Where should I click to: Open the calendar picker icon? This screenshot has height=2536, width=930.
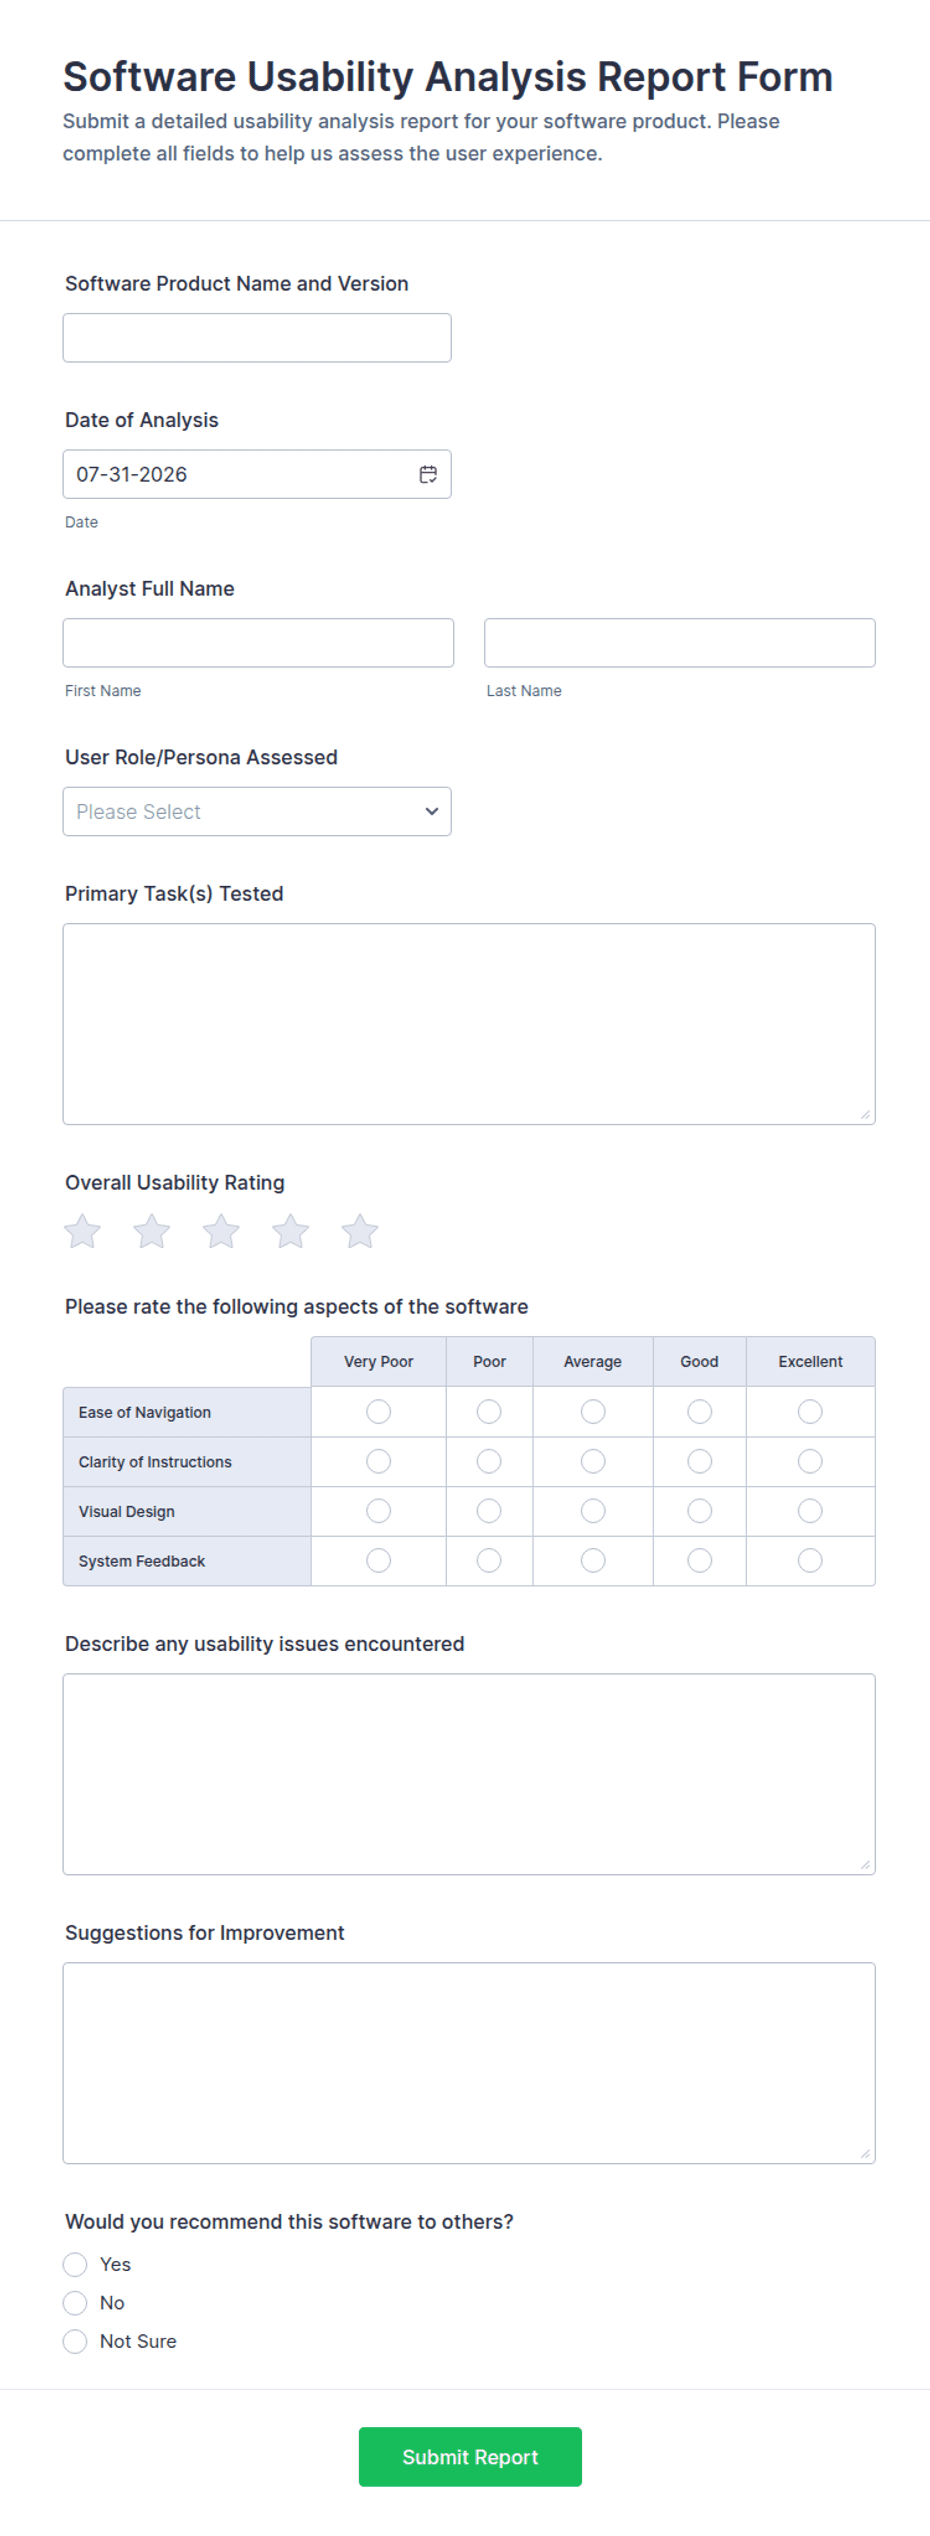click(x=428, y=474)
